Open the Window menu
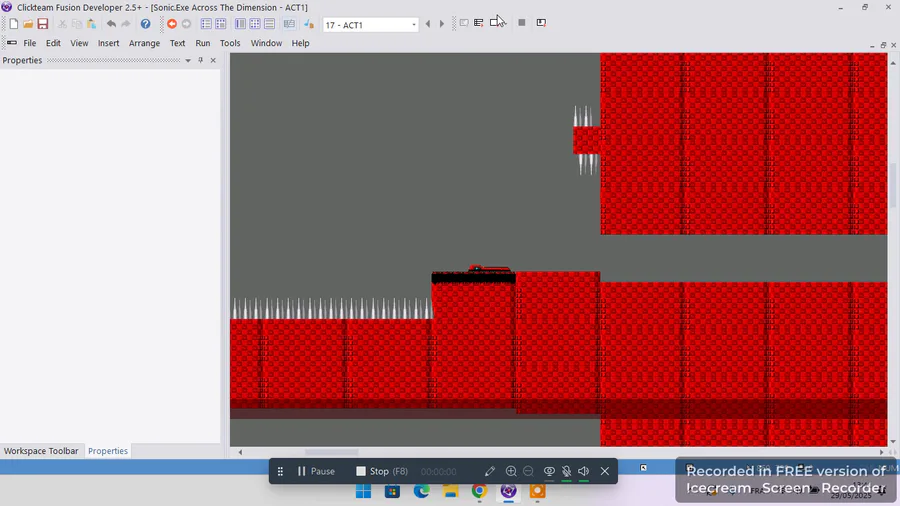The height and width of the screenshot is (506, 900). coord(266,43)
